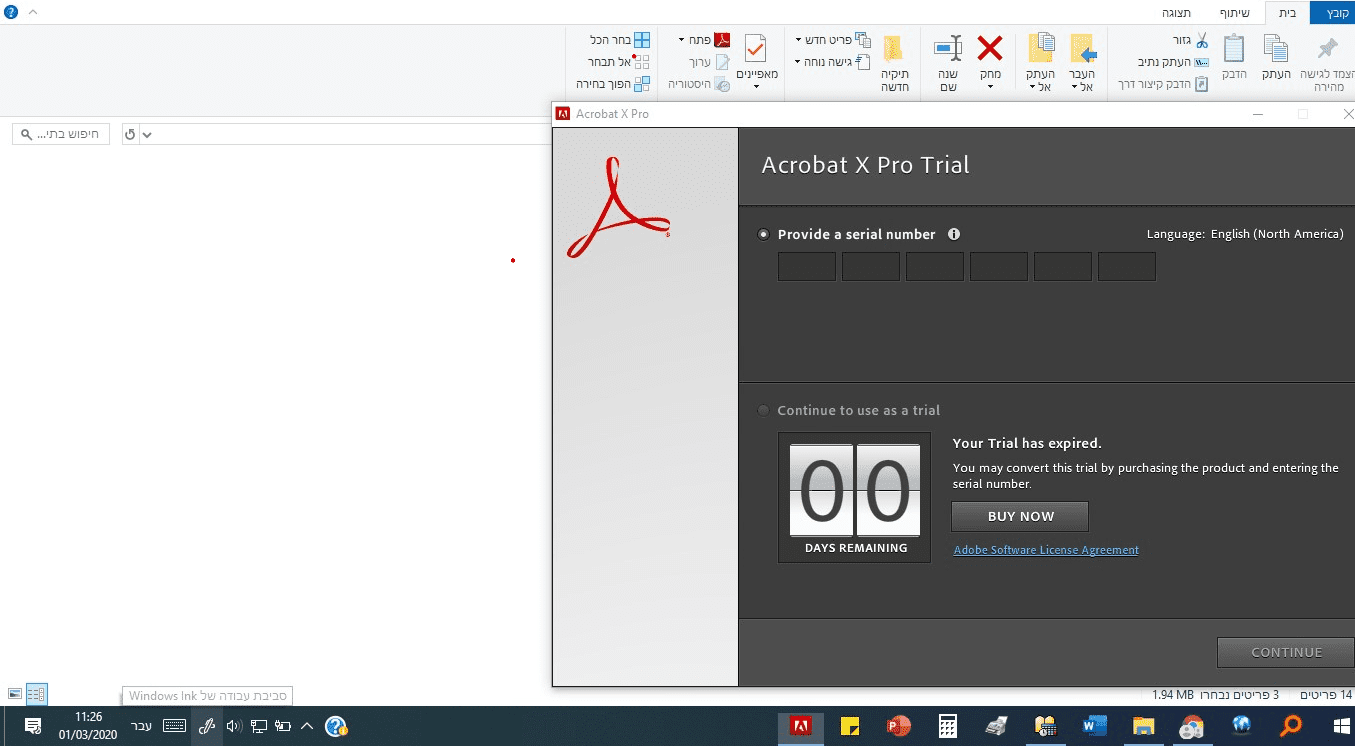Show hidden system tray icons chevron
The height and width of the screenshot is (746, 1355).
(x=307, y=726)
